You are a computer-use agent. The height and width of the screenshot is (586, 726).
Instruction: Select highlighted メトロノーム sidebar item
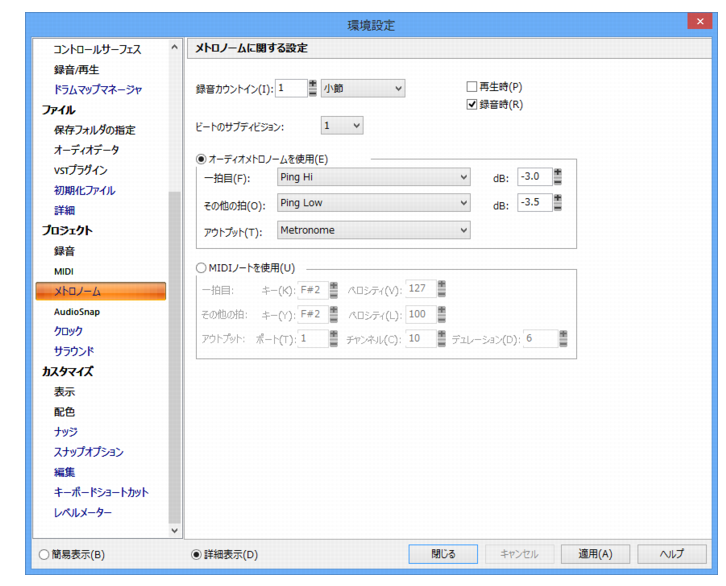100,291
